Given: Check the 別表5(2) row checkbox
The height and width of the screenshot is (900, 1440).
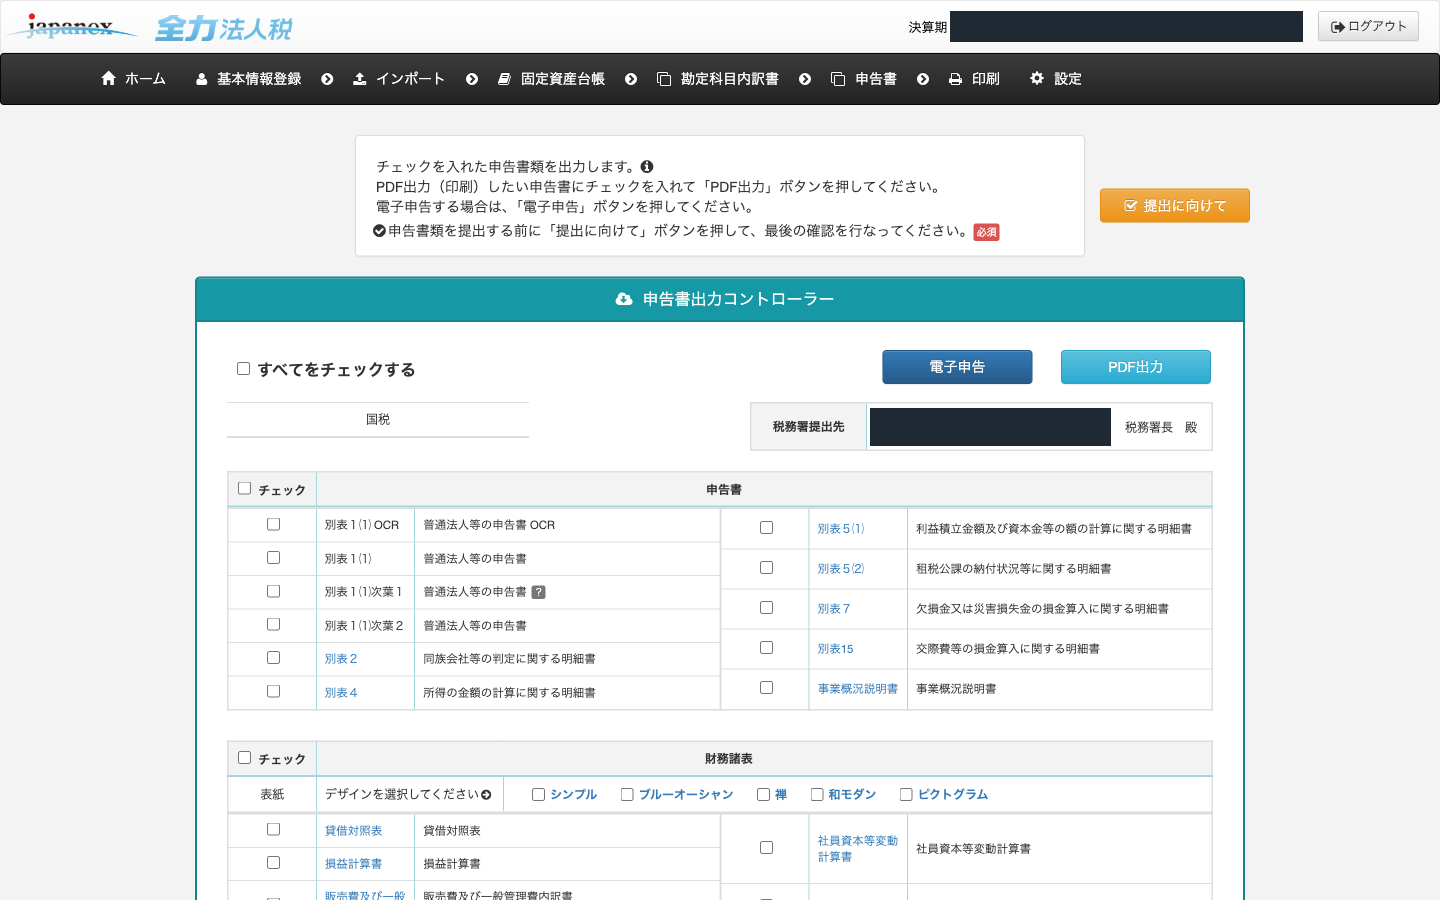Looking at the screenshot, I should point(766,568).
